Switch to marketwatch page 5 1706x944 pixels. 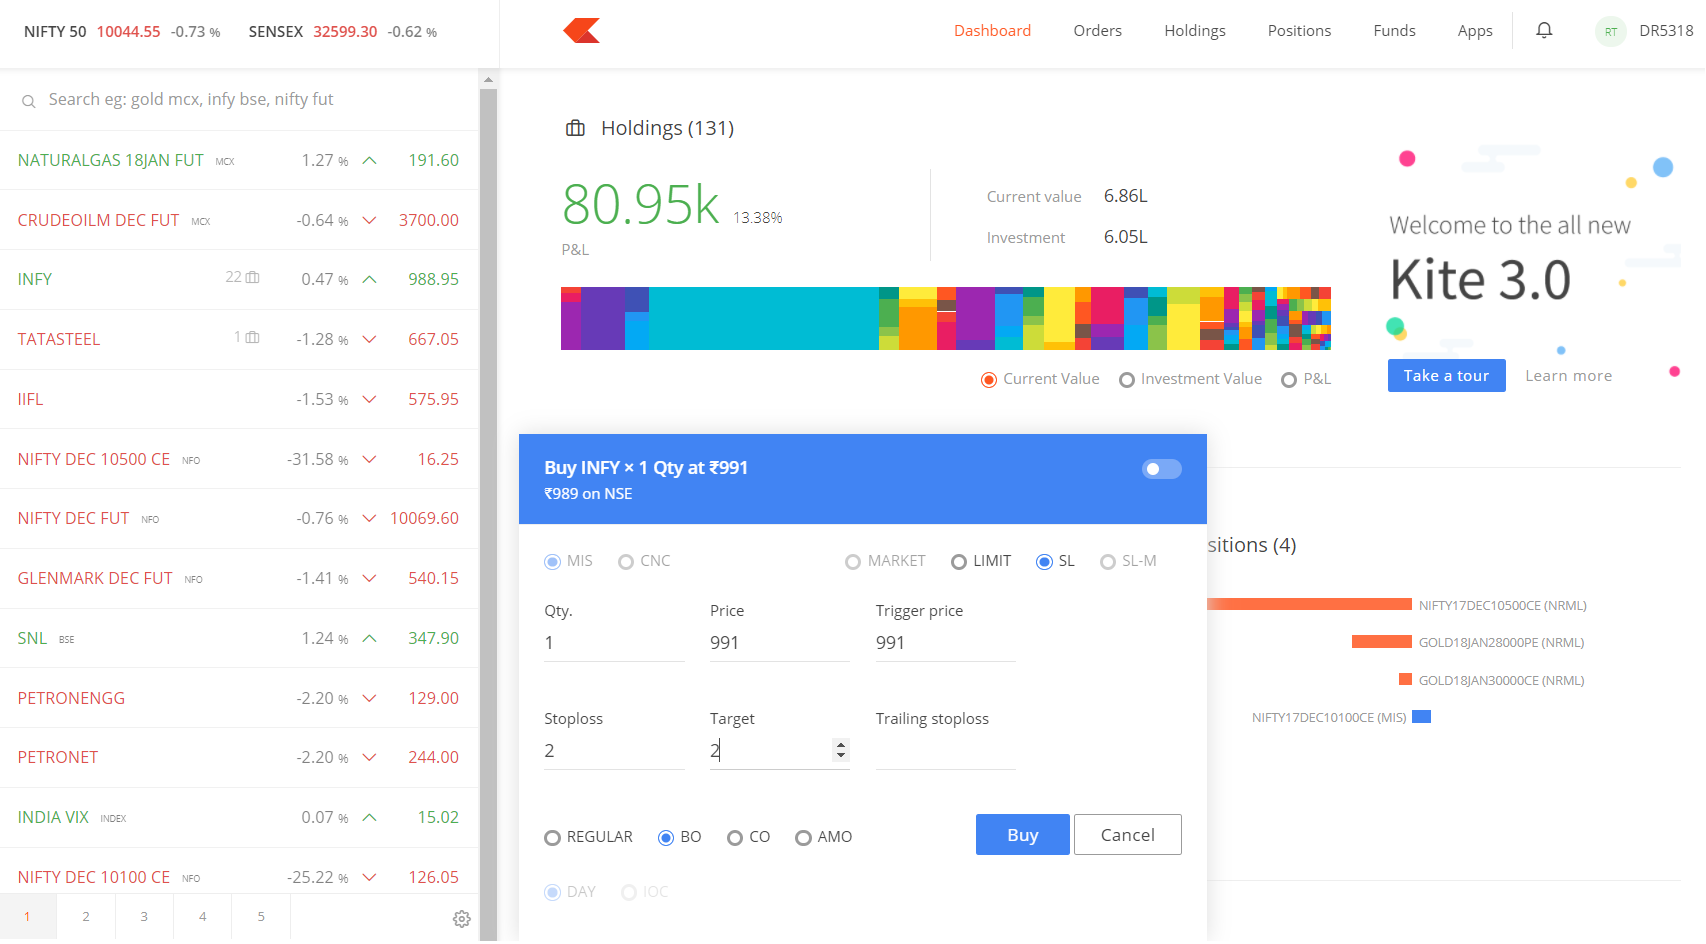point(261,917)
